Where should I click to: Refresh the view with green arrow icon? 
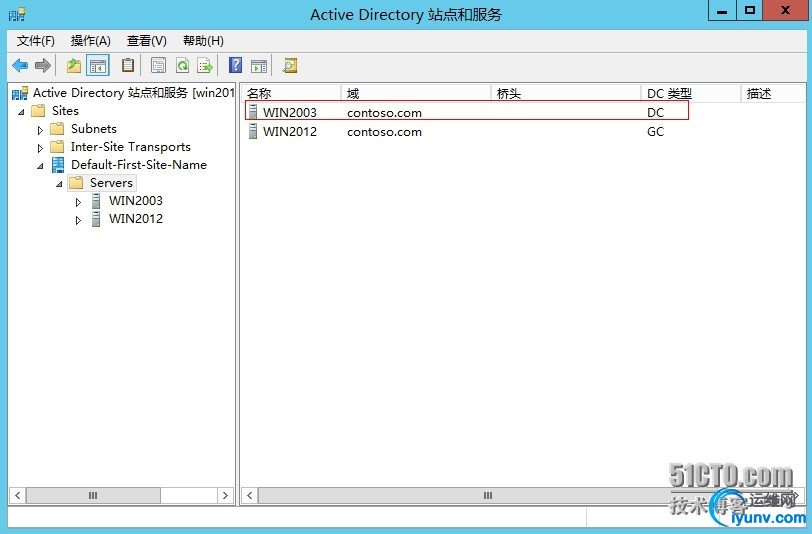pos(182,66)
